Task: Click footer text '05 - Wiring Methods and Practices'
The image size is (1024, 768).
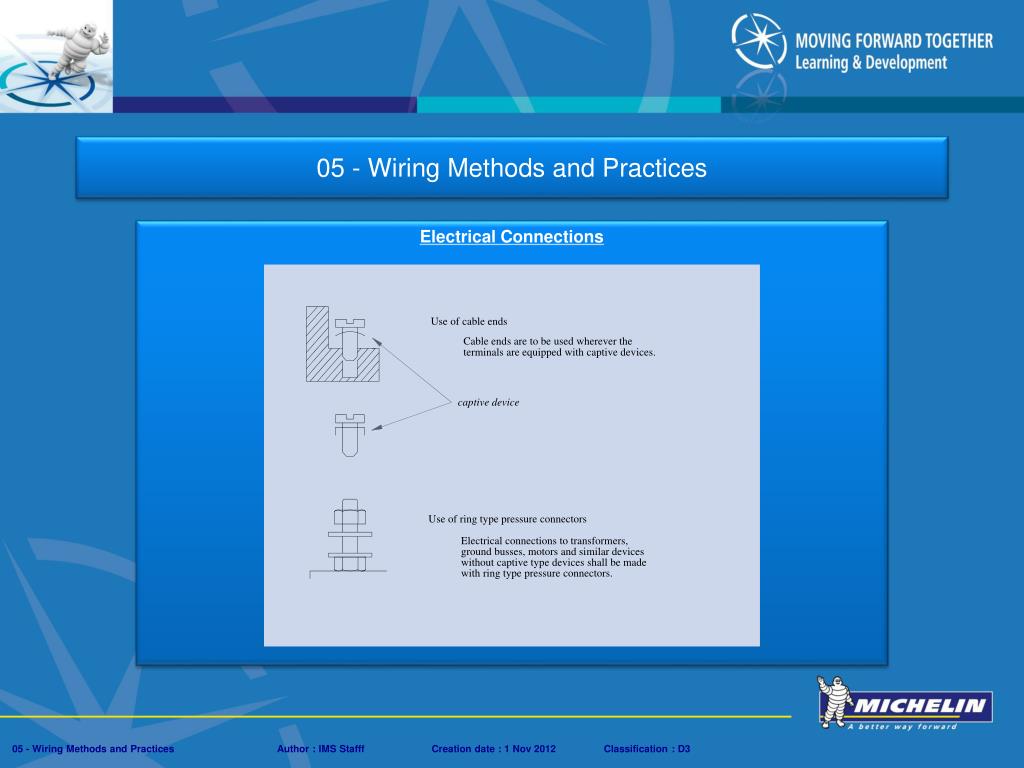Action: point(93,748)
